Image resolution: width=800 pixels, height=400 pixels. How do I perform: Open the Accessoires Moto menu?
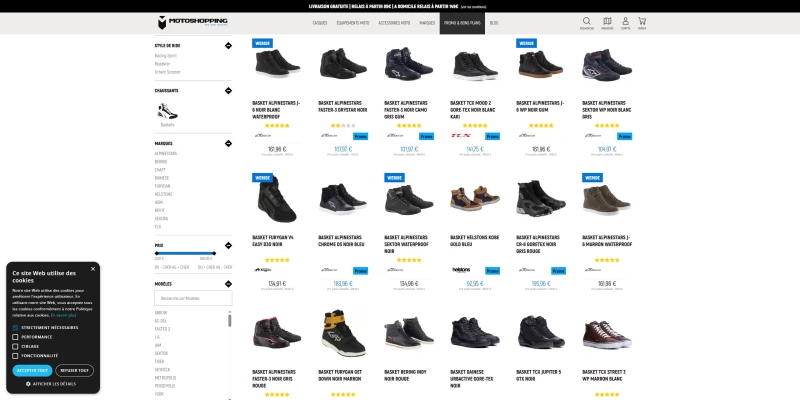pos(394,23)
